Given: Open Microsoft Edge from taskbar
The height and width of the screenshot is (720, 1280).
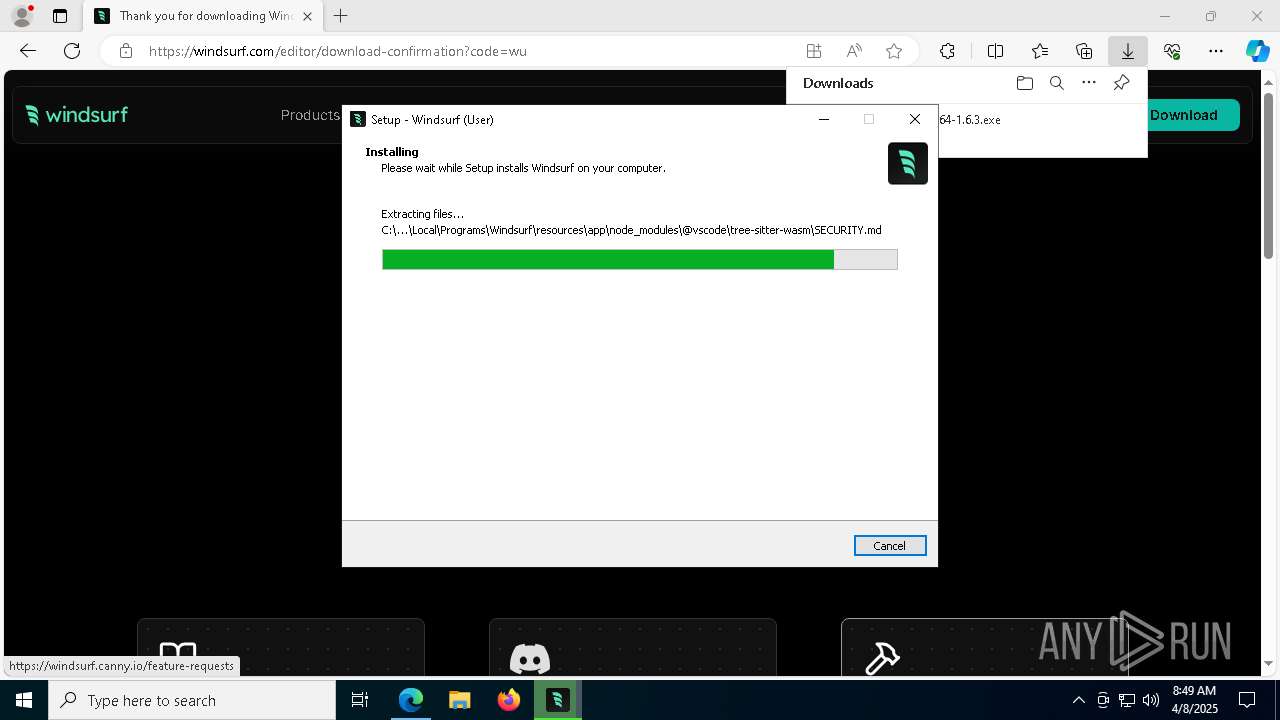Looking at the screenshot, I should click(411, 700).
